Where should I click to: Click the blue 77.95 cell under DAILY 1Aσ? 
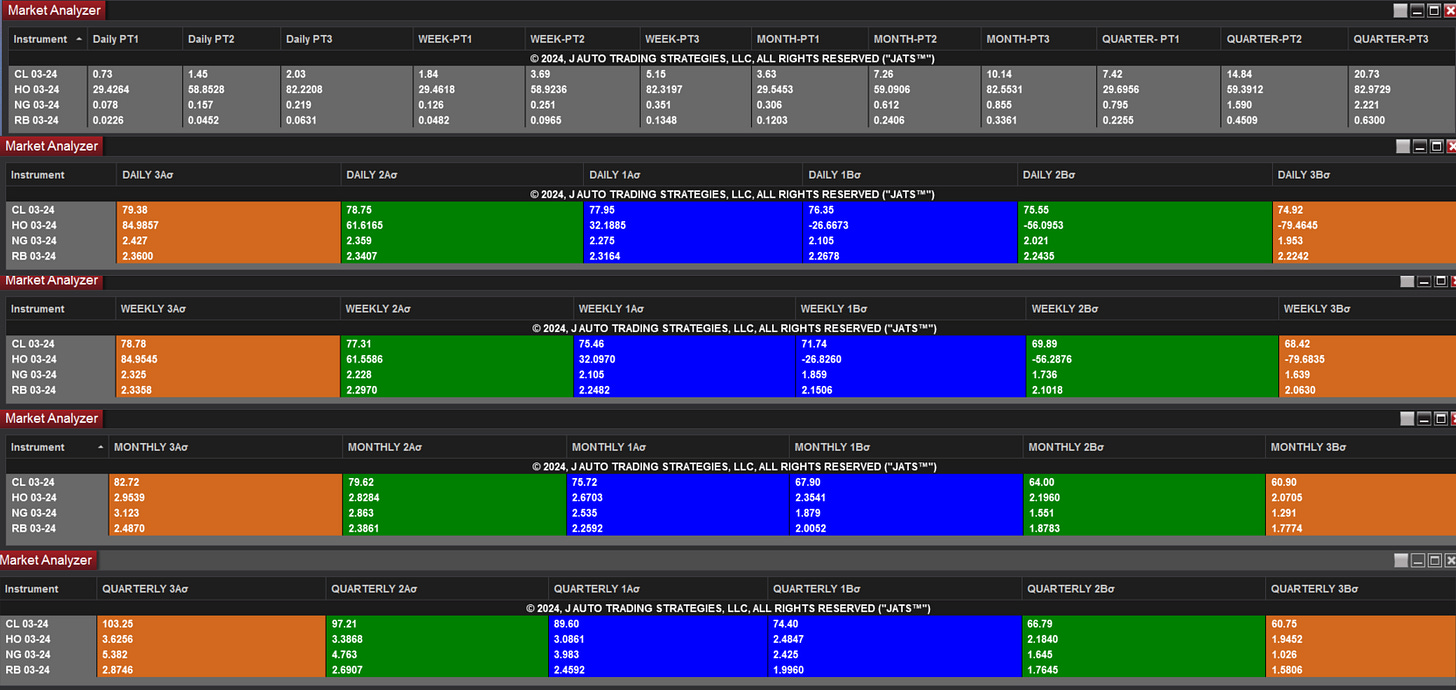(x=693, y=210)
